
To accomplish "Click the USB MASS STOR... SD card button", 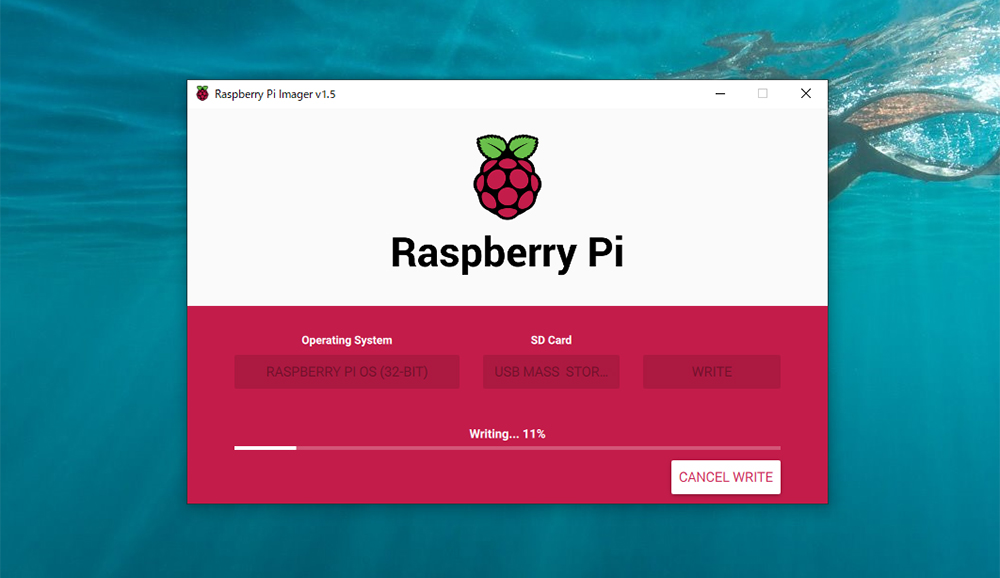I will point(551,372).
